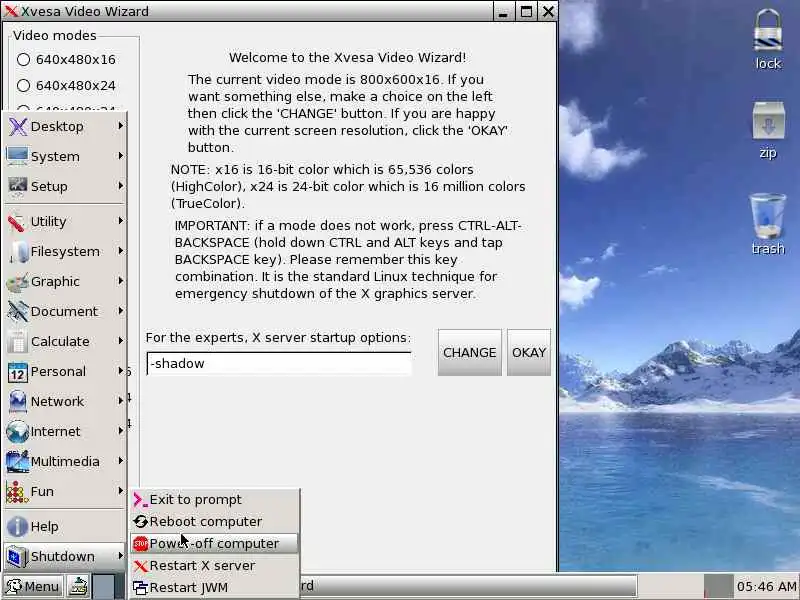
Task: Click the Internet menu label
Action: pos(55,432)
